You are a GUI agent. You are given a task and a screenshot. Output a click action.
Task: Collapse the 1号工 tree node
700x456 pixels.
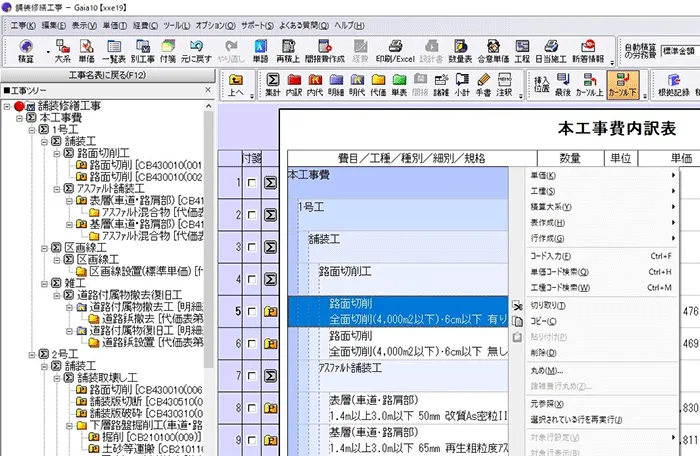coord(32,130)
